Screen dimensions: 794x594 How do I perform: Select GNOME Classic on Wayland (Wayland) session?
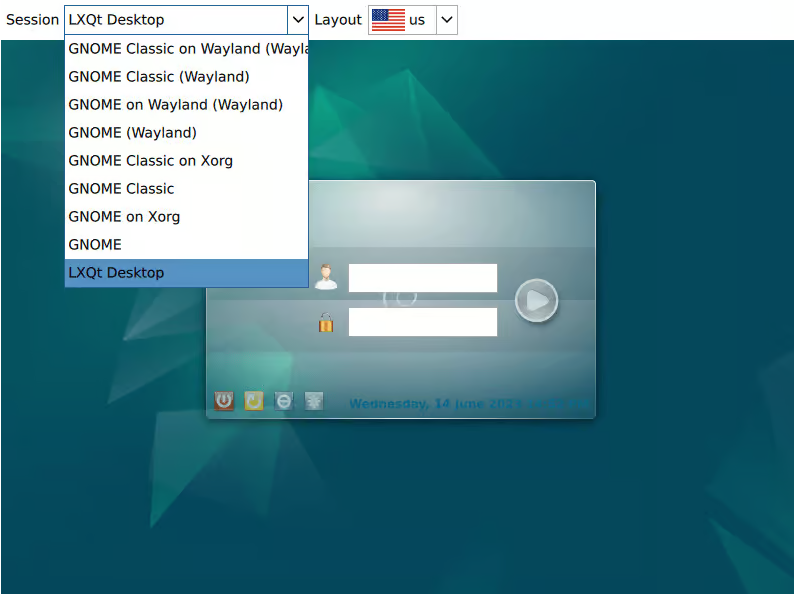point(186,49)
